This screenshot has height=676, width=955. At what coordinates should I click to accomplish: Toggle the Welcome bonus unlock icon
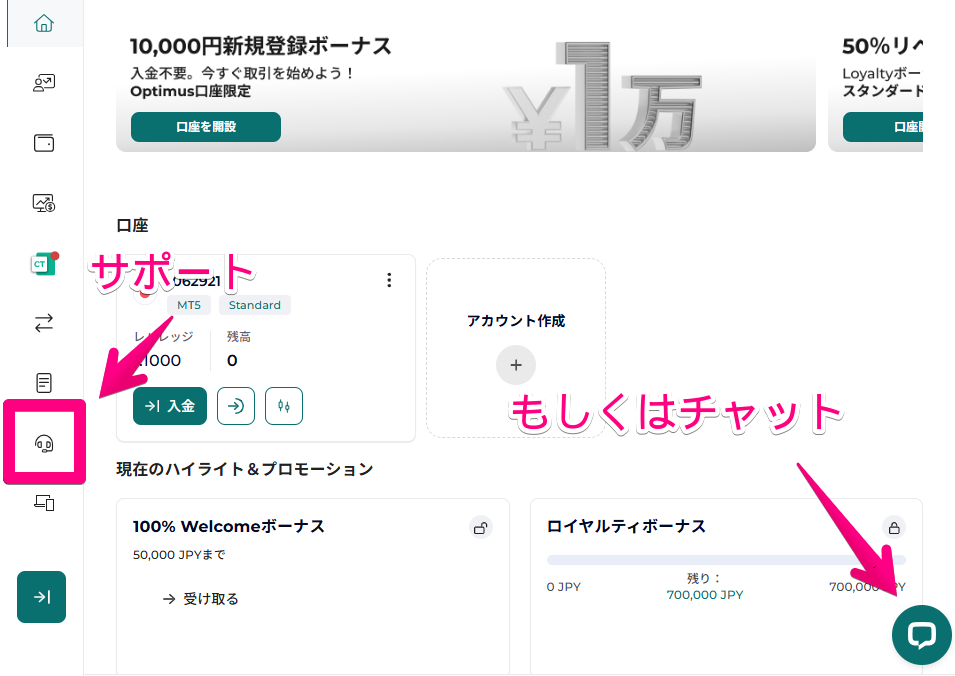[481, 527]
